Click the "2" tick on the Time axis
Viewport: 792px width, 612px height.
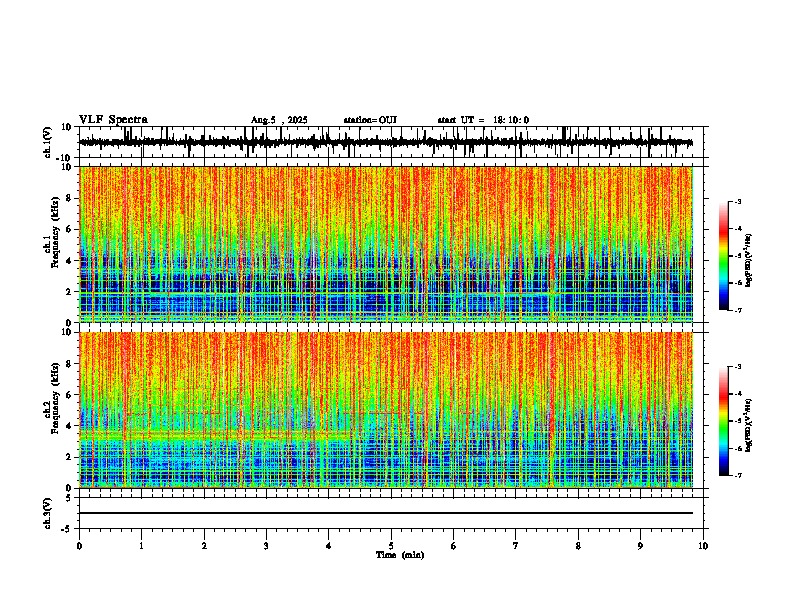click(x=204, y=546)
